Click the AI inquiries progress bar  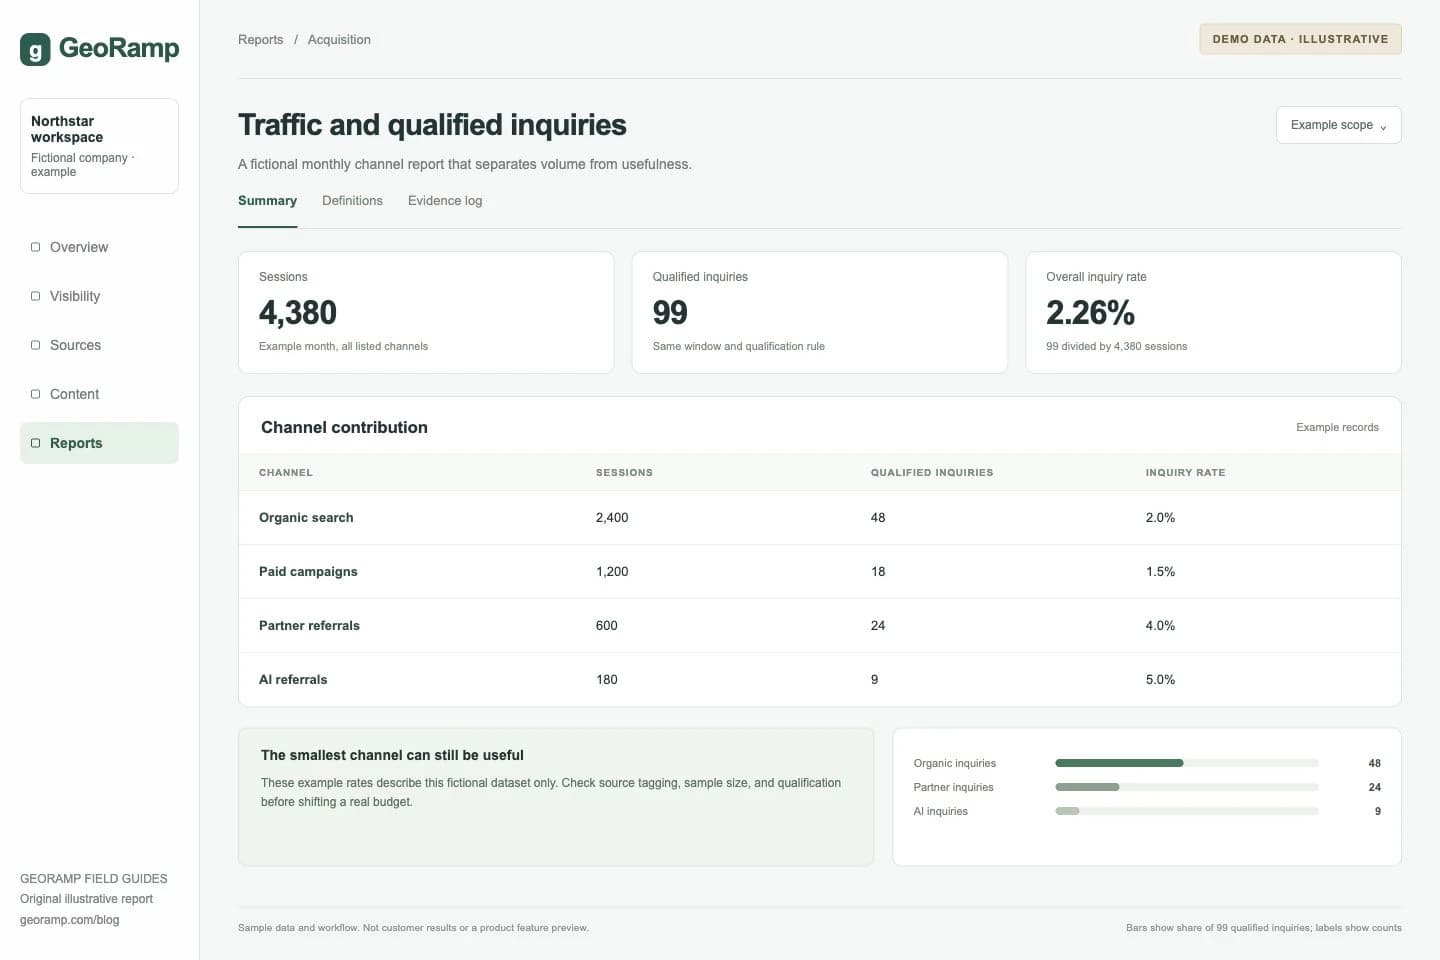[x=1186, y=811]
